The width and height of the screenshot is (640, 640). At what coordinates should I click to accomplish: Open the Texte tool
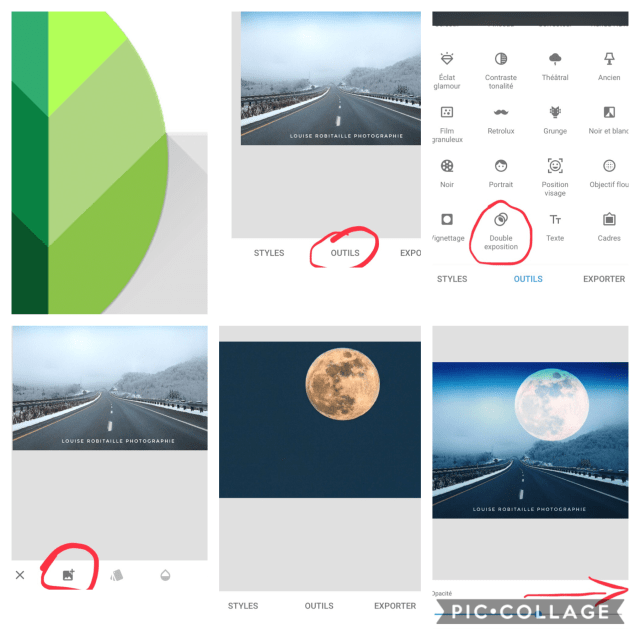click(555, 227)
